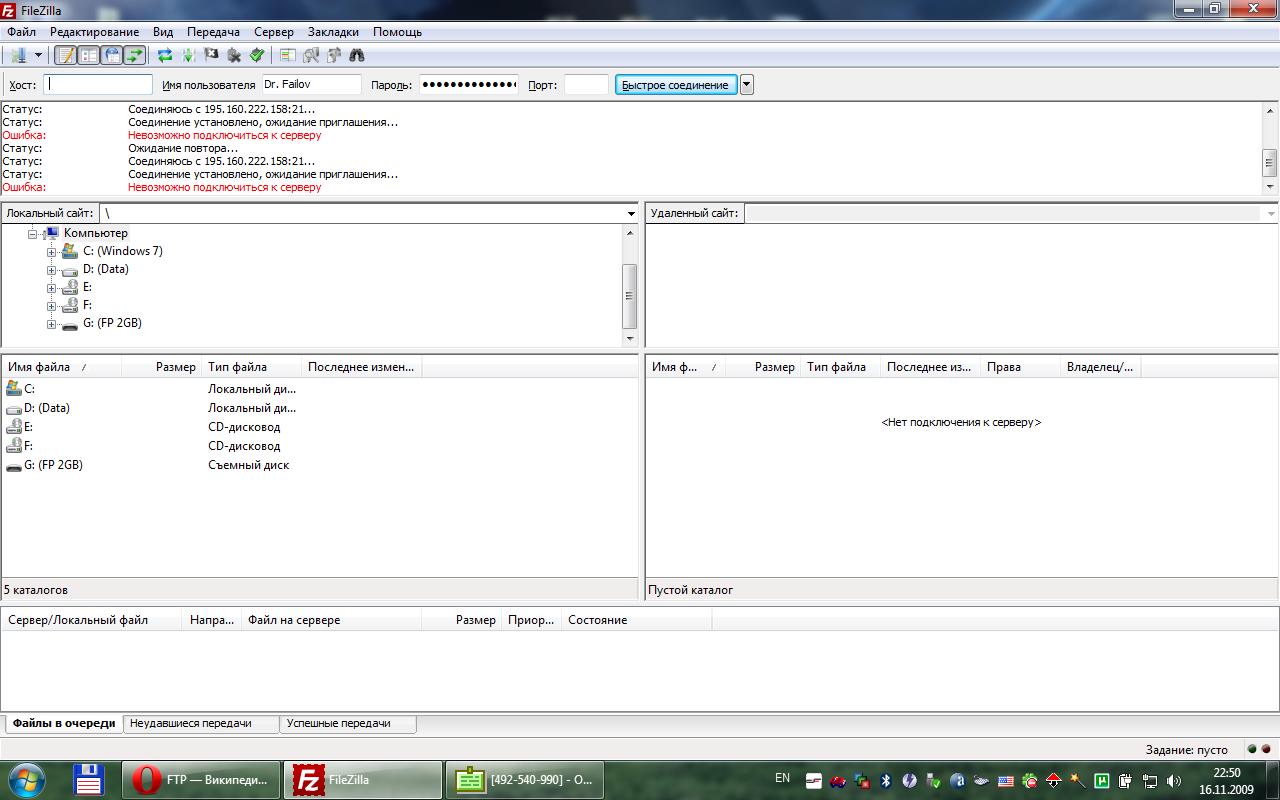Open the Помощь menu
The width and height of the screenshot is (1280, 800).
(397, 32)
